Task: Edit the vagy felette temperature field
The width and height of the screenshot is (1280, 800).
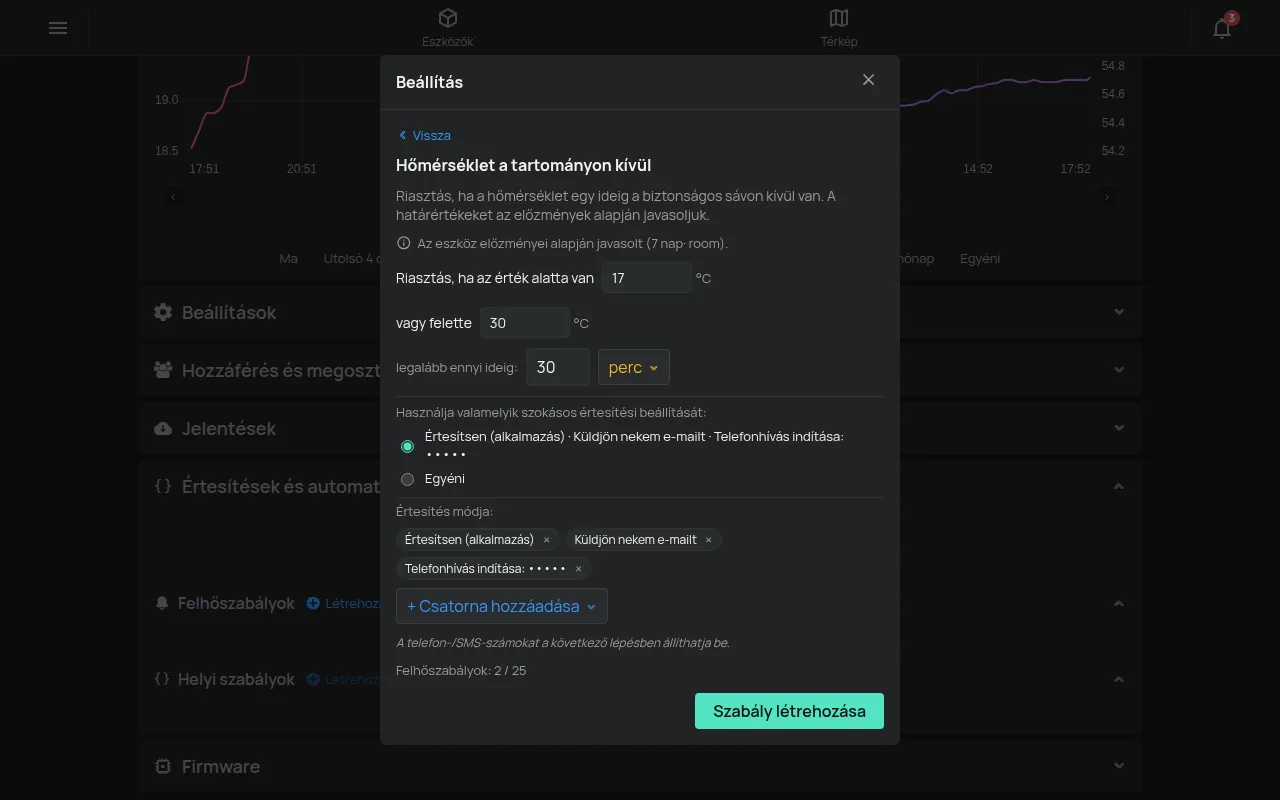Action: (x=525, y=323)
